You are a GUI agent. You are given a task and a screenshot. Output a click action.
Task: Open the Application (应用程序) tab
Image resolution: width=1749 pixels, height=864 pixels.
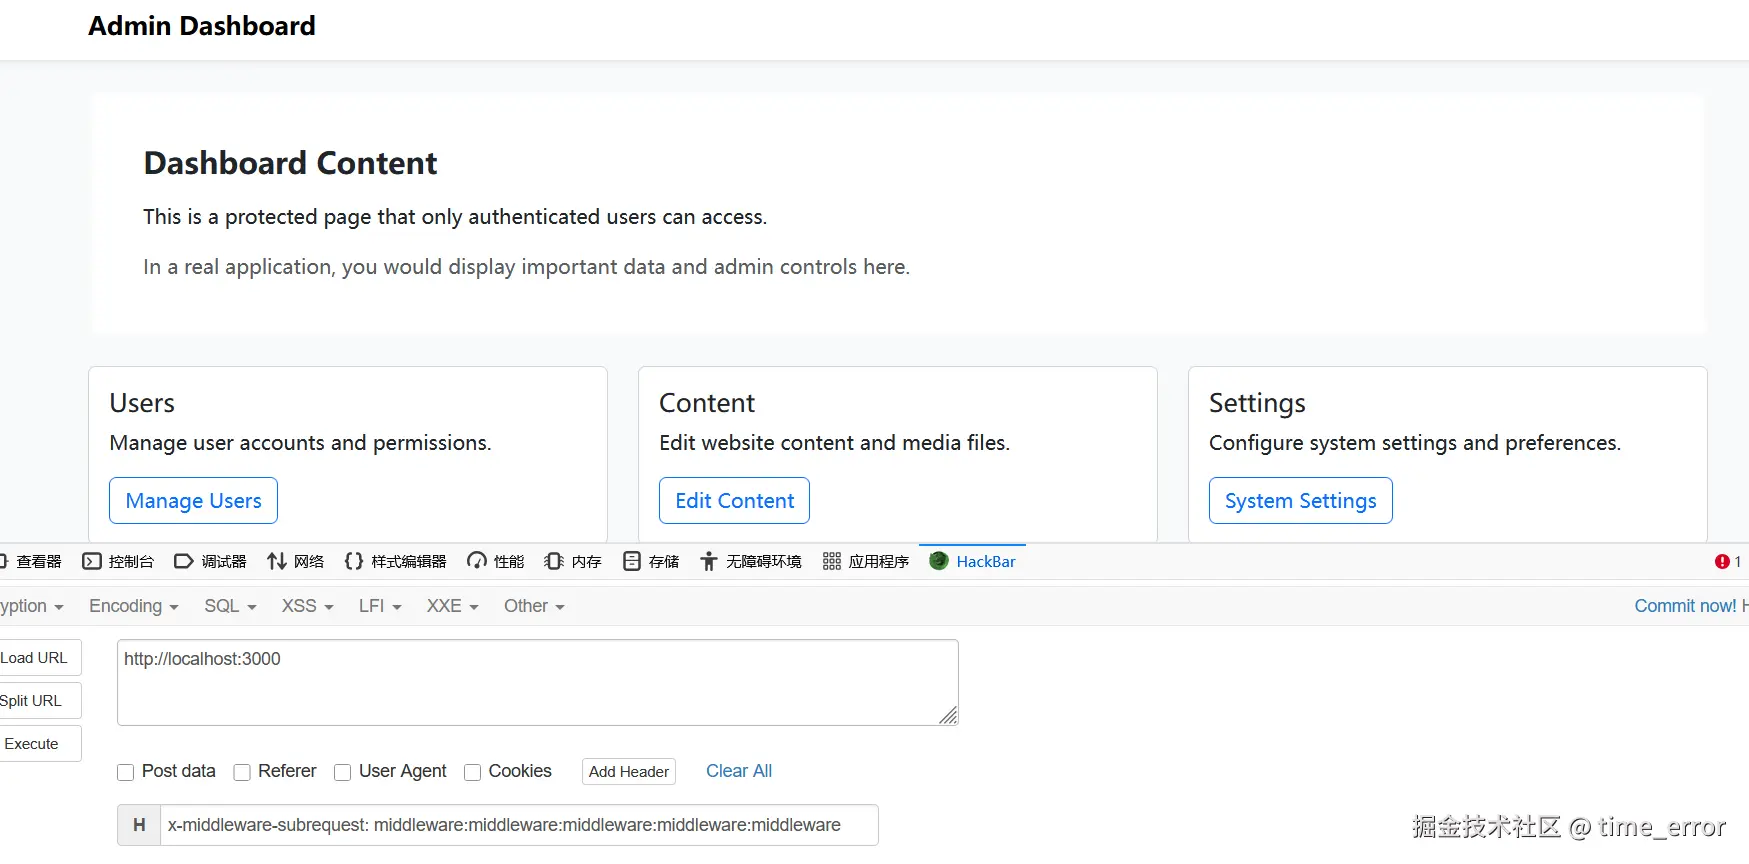866,562
